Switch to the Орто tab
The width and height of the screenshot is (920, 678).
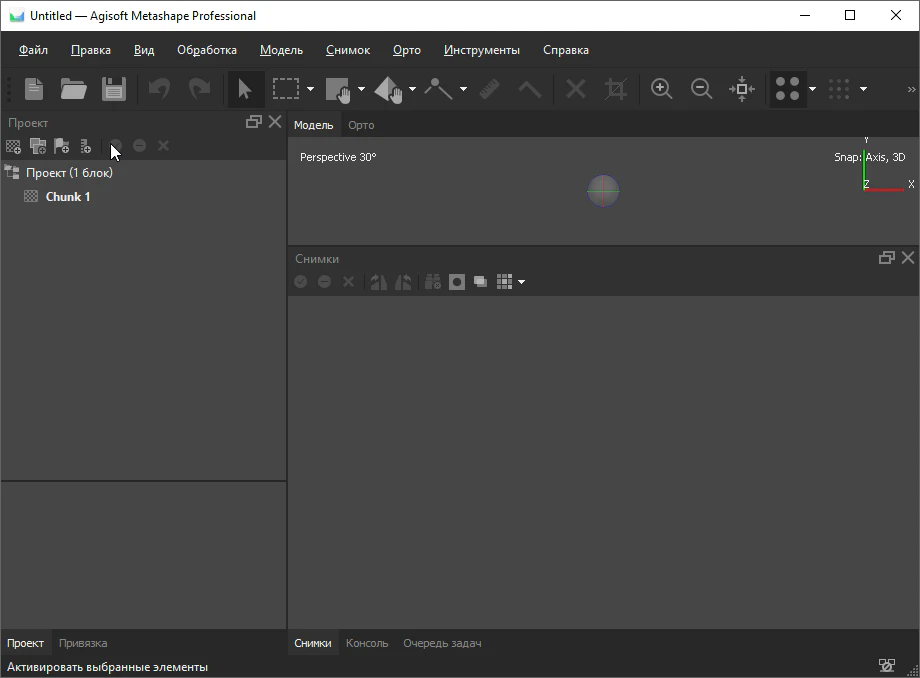[x=361, y=125]
